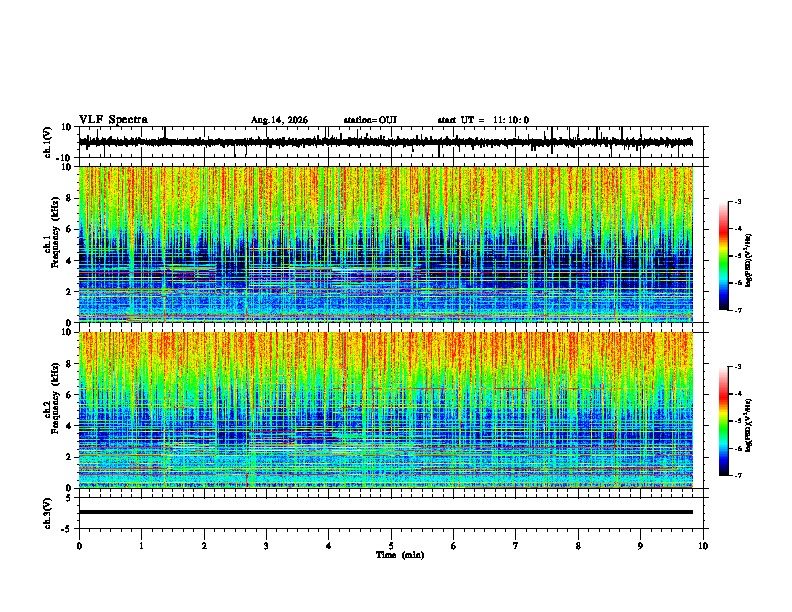The width and height of the screenshot is (792, 612).
Task: Click time axis tick label "6"
Action: 454,546
